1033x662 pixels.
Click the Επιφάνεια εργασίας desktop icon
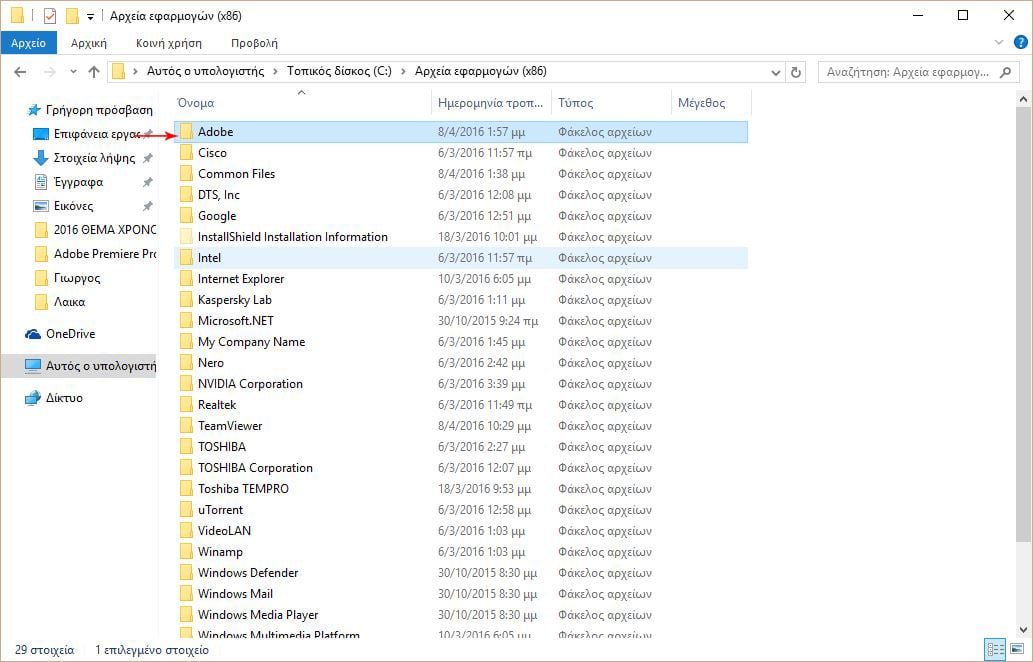tap(41, 134)
